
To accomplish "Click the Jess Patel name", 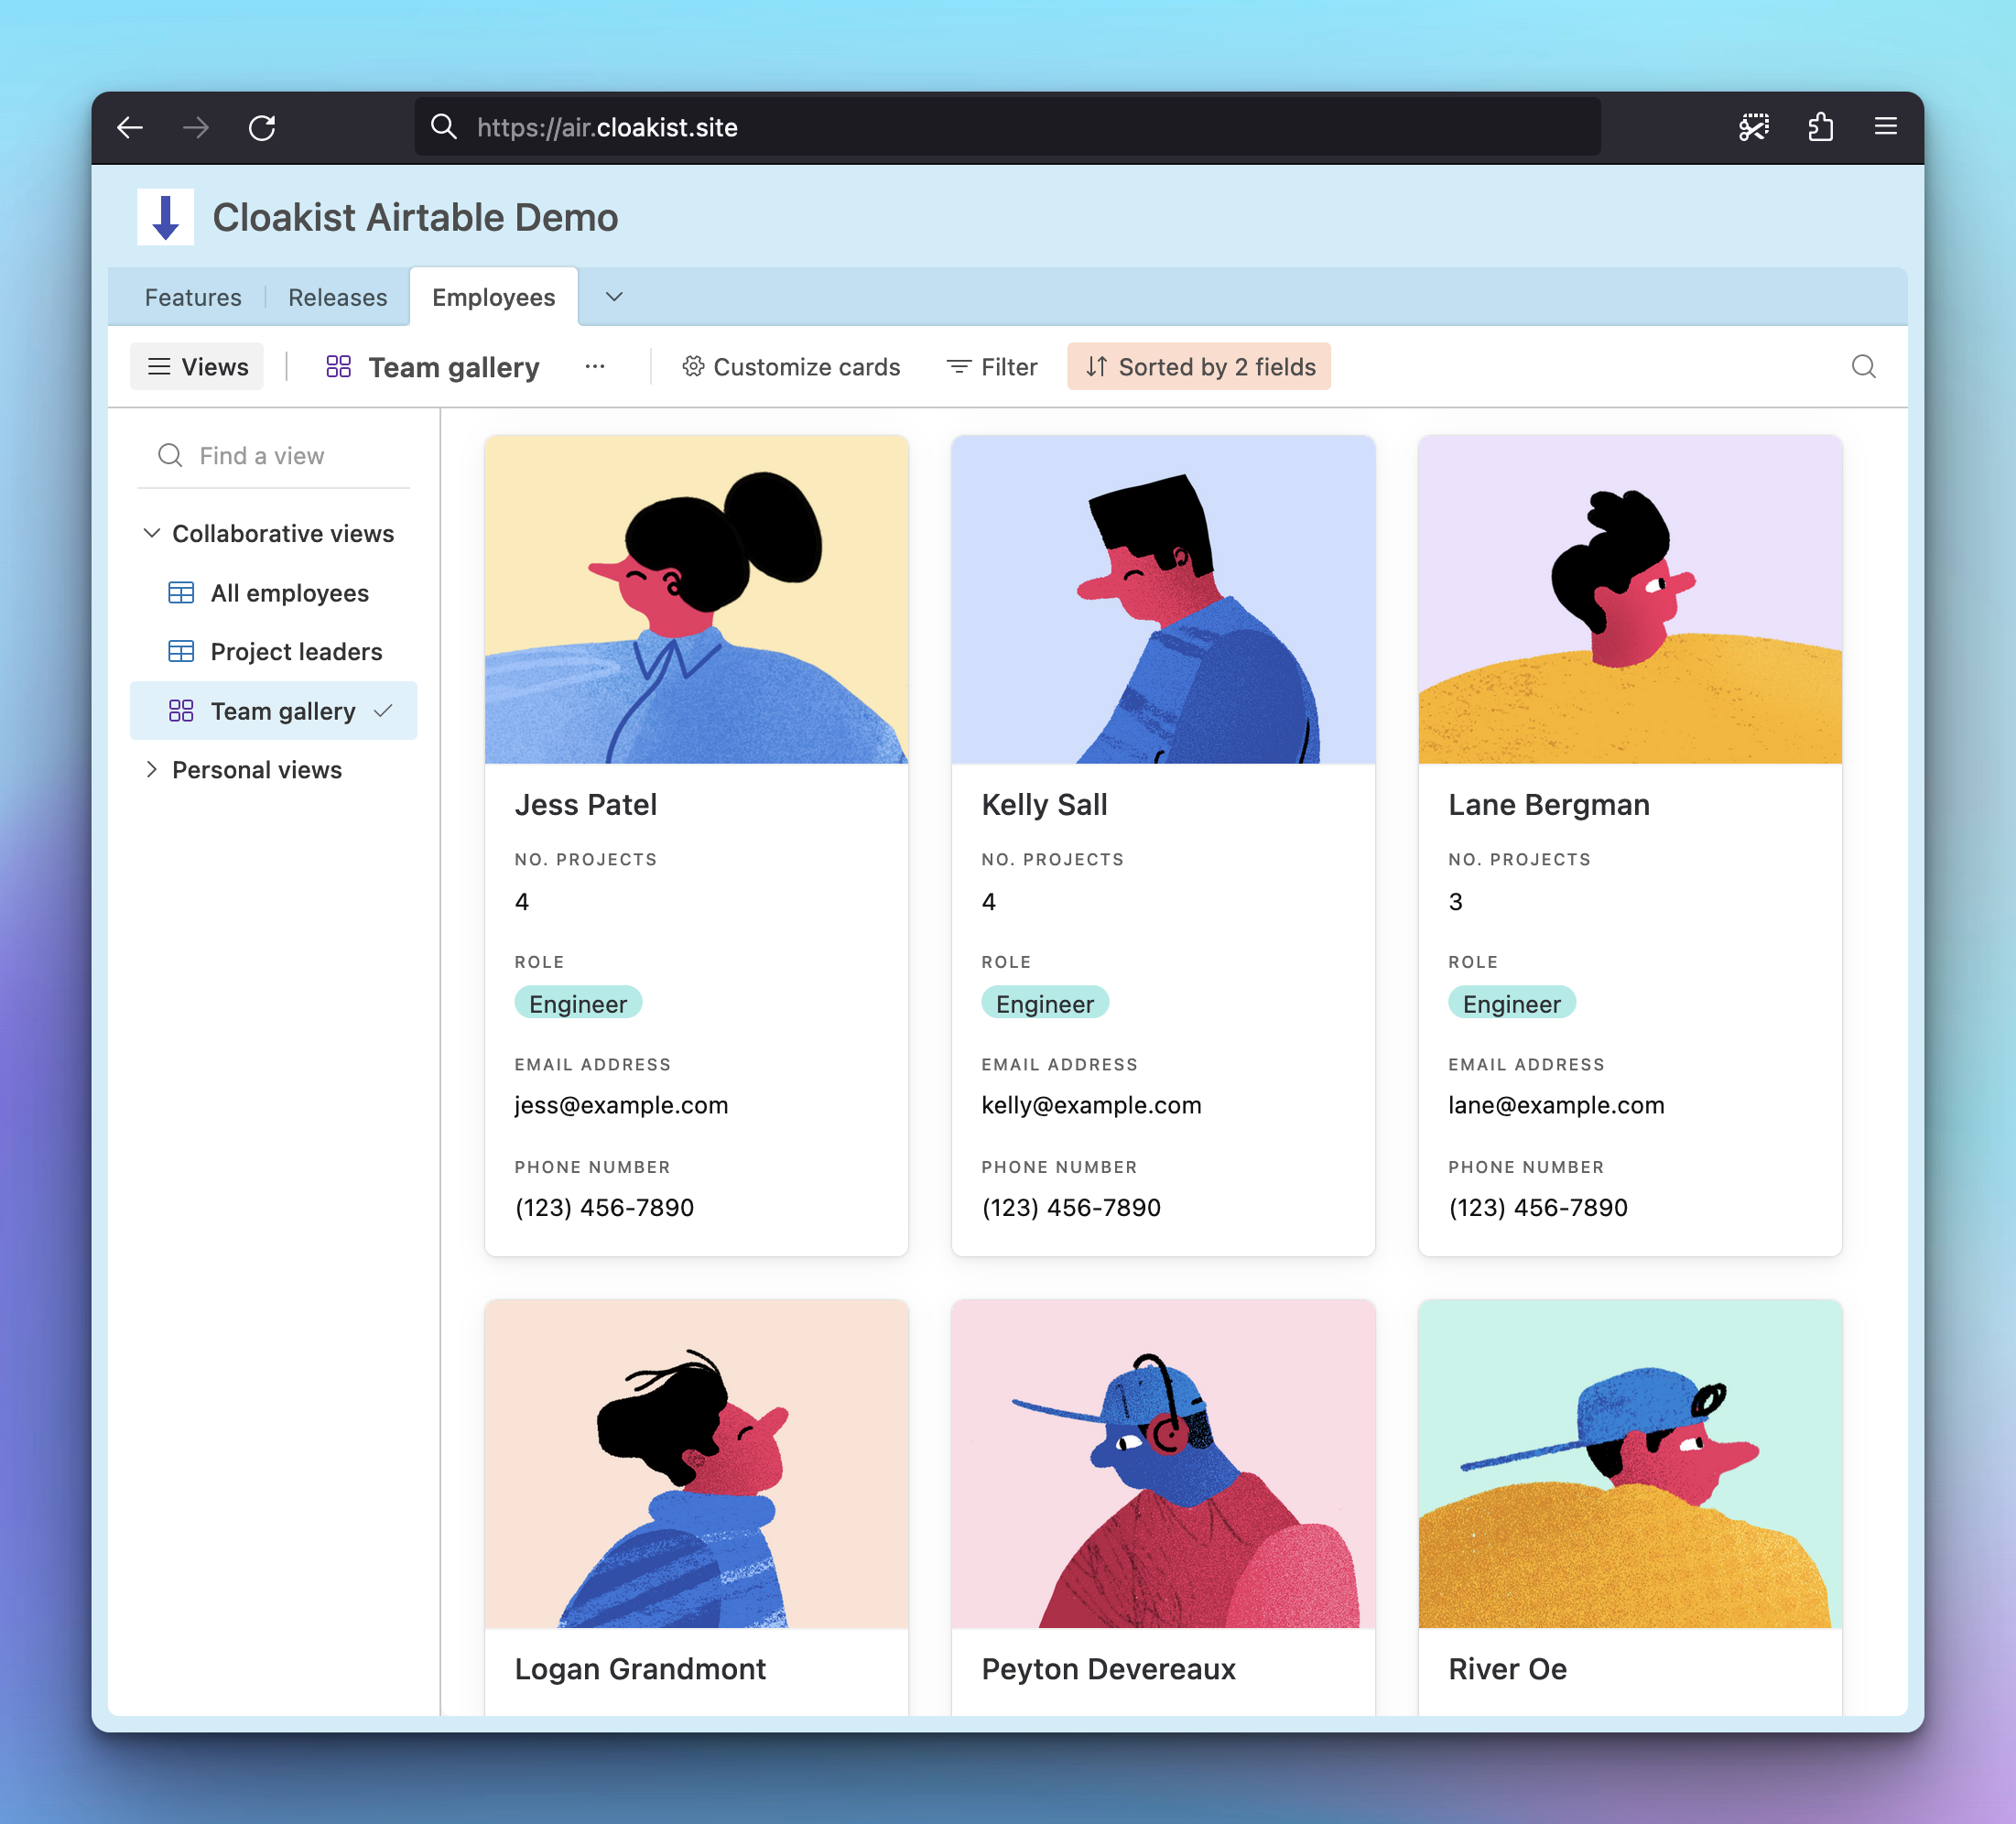I will [x=586, y=805].
